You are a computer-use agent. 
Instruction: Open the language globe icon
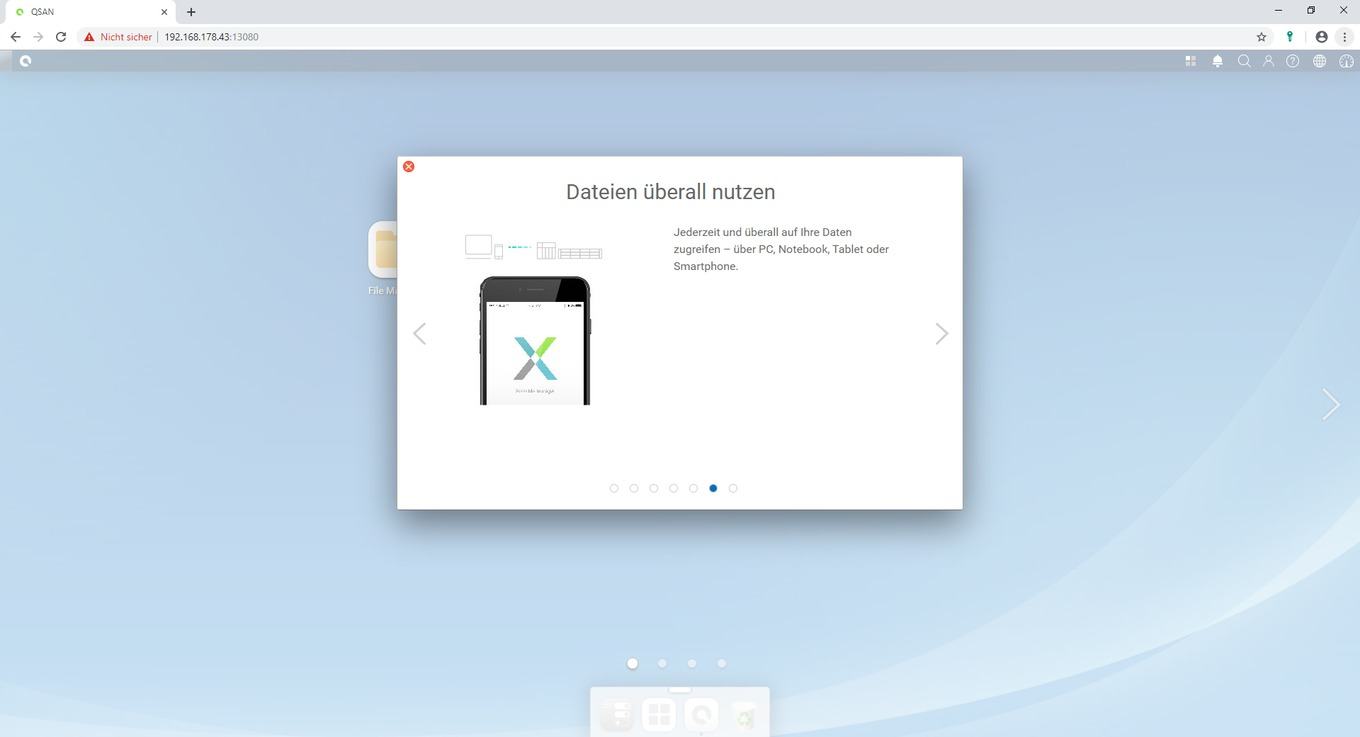[x=1320, y=61]
